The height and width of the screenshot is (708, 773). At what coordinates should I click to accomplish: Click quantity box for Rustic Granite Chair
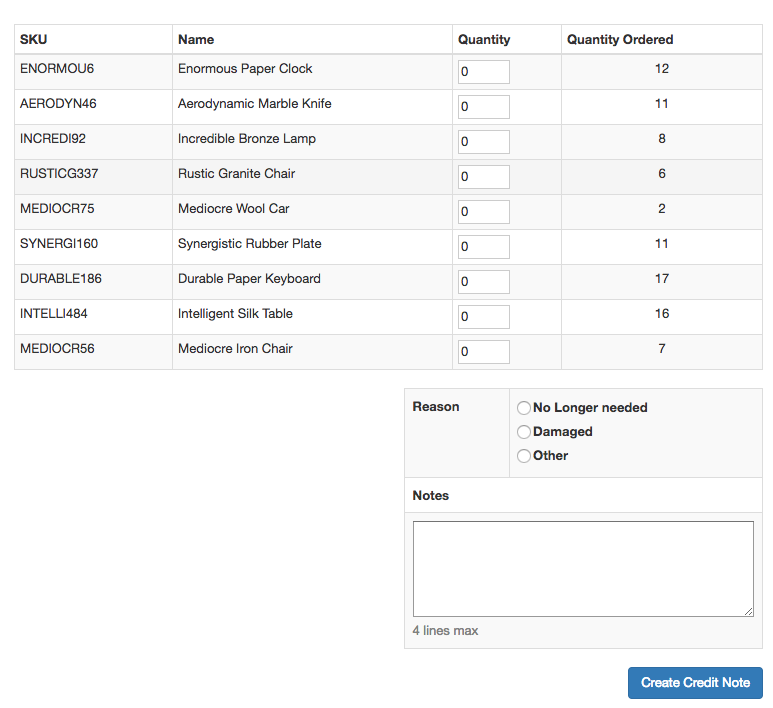(x=484, y=177)
